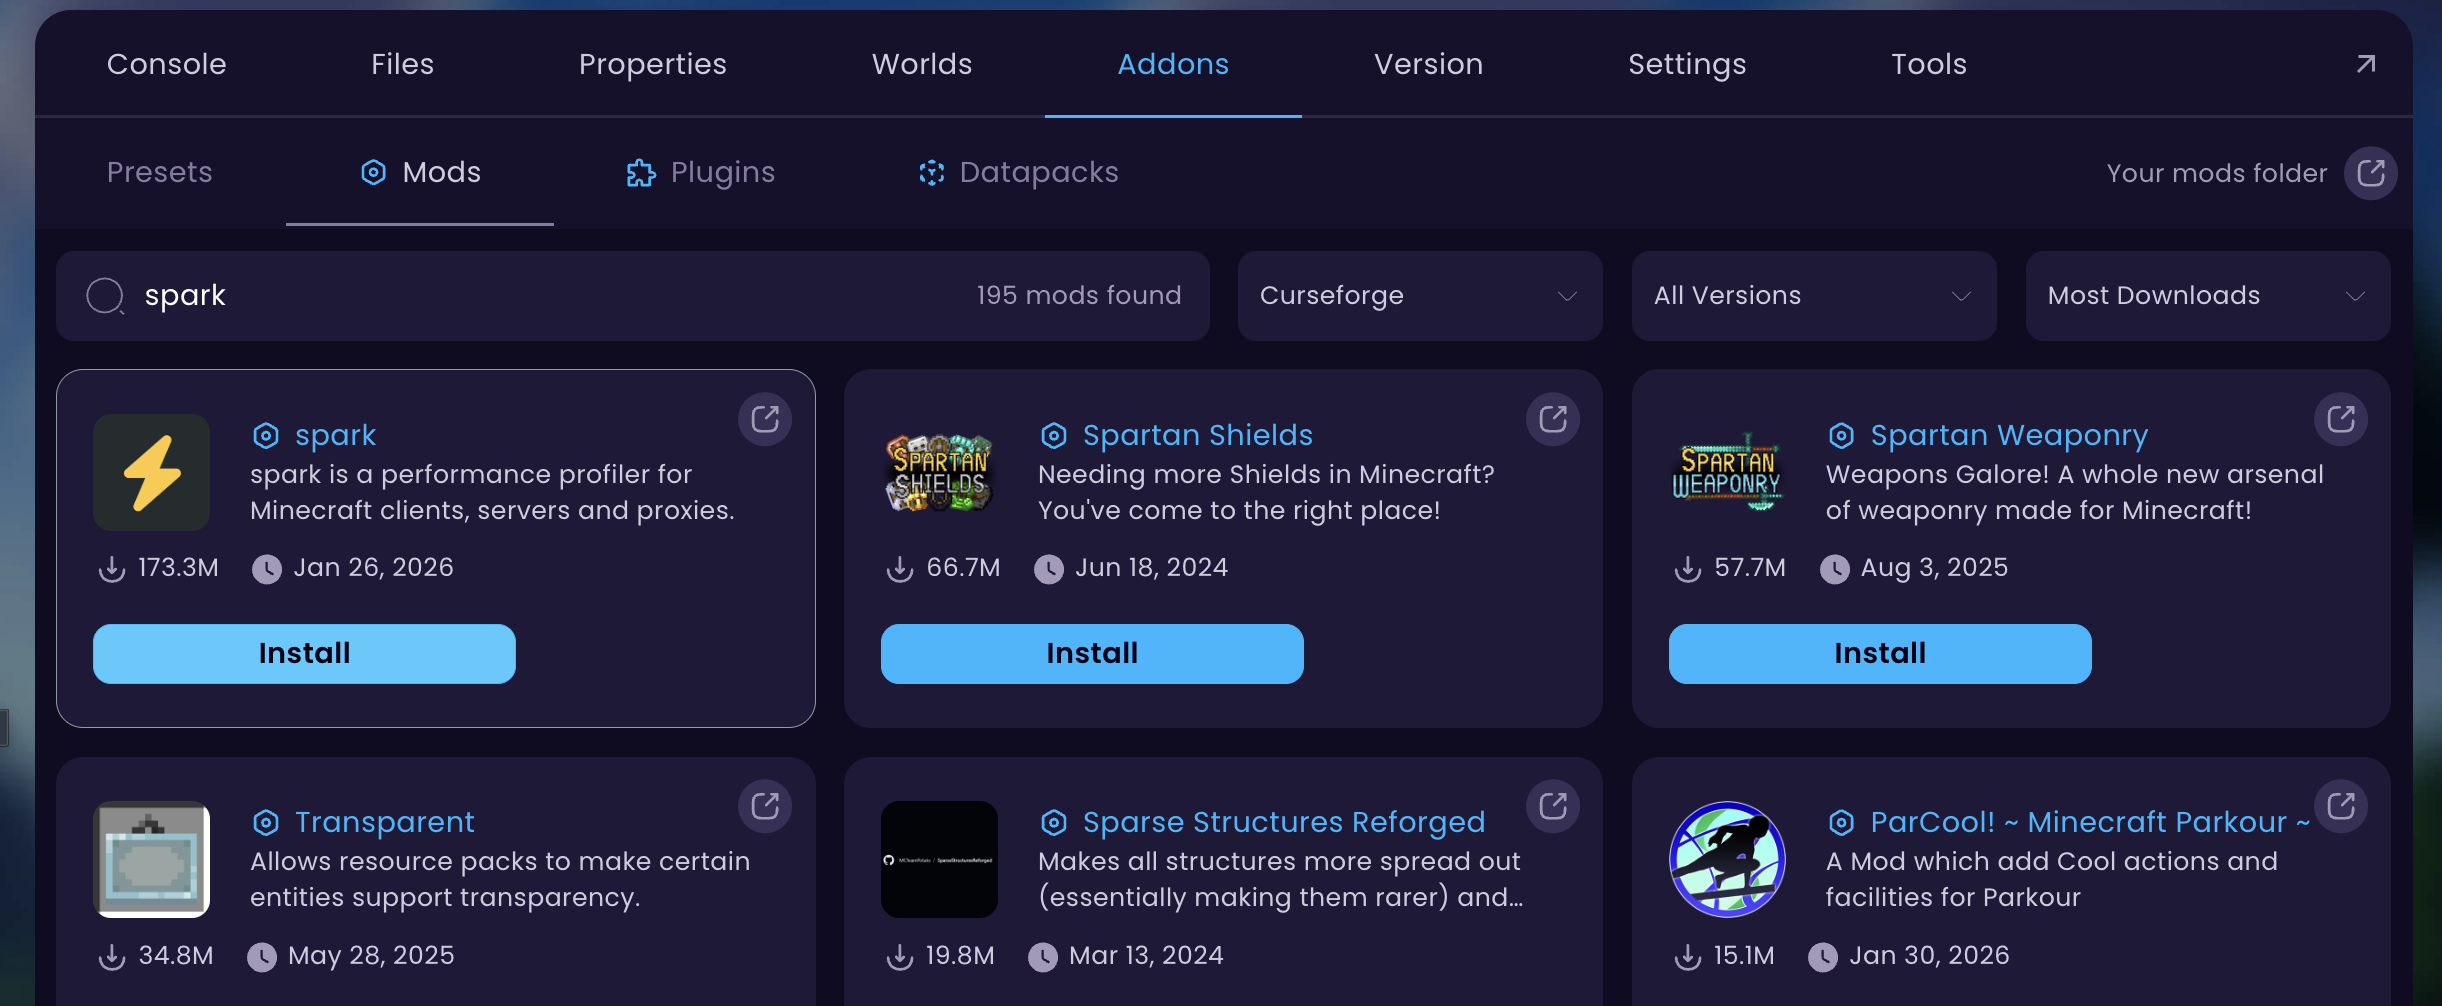Switch to the Plugins sub-tab
2442x1006 pixels.
700,172
